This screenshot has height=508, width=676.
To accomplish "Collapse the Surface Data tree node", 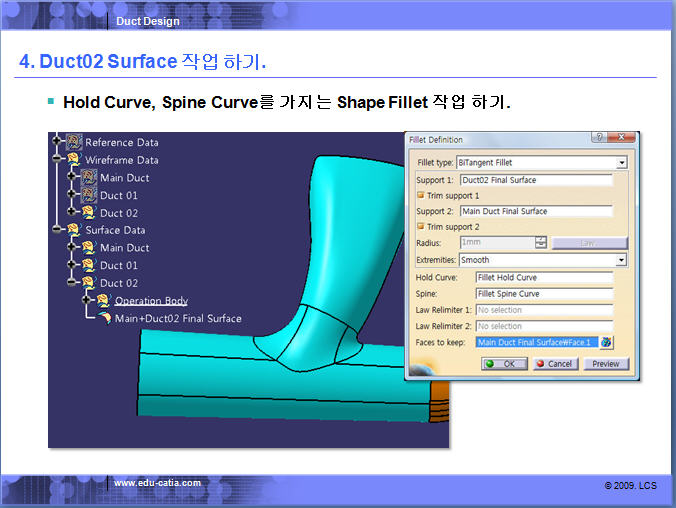I will click(x=57, y=230).
